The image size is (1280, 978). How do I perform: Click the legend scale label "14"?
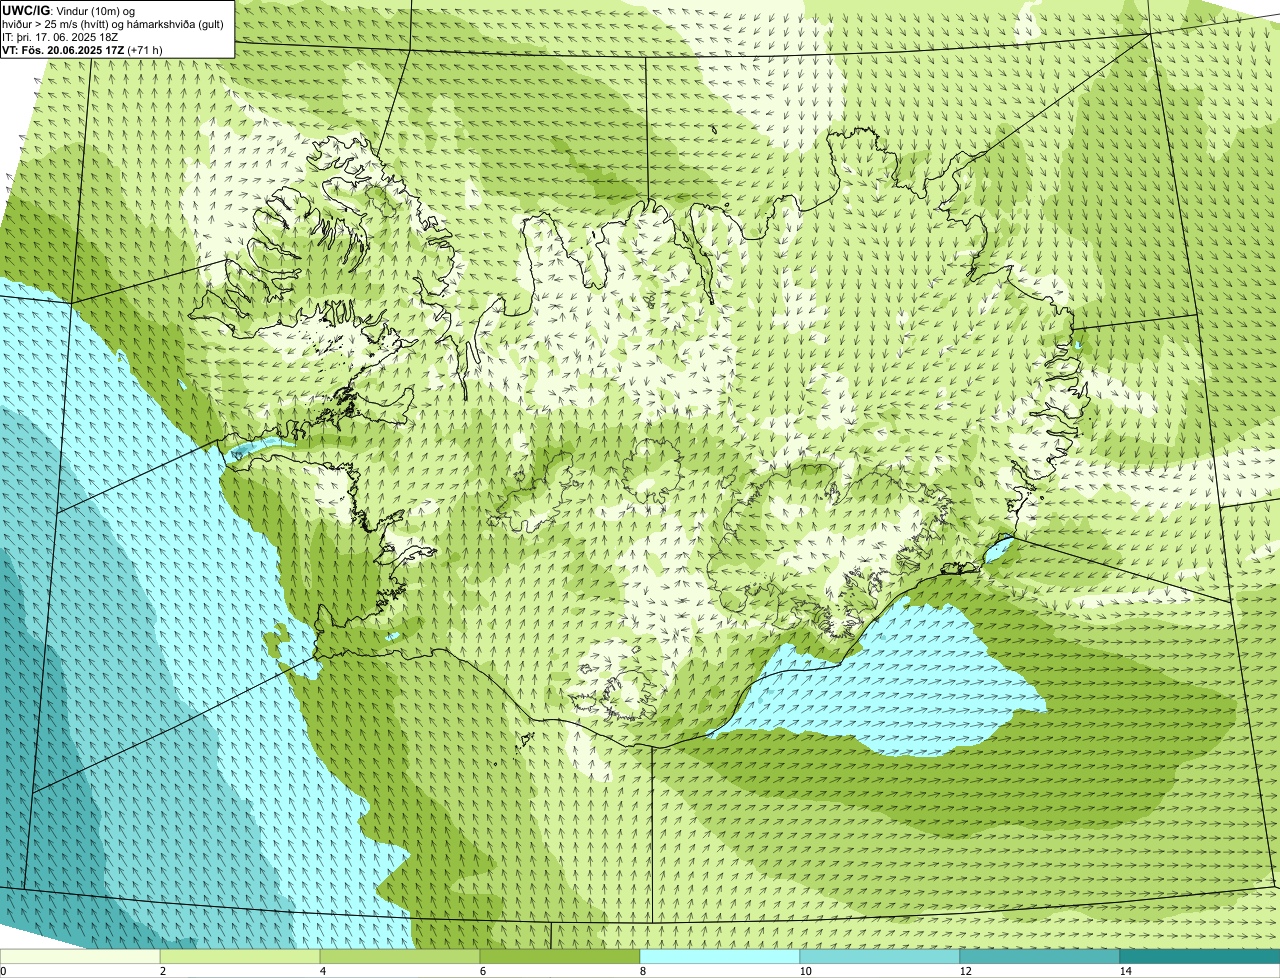(1125, 971)
